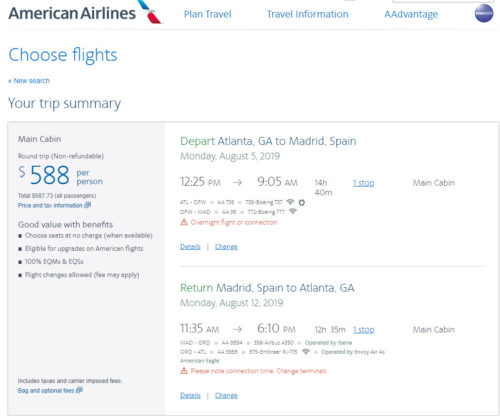The image size is (500, 416).
Task: Click the power outlet icon on ATL-DFW flight
Action: click(302, 202)
